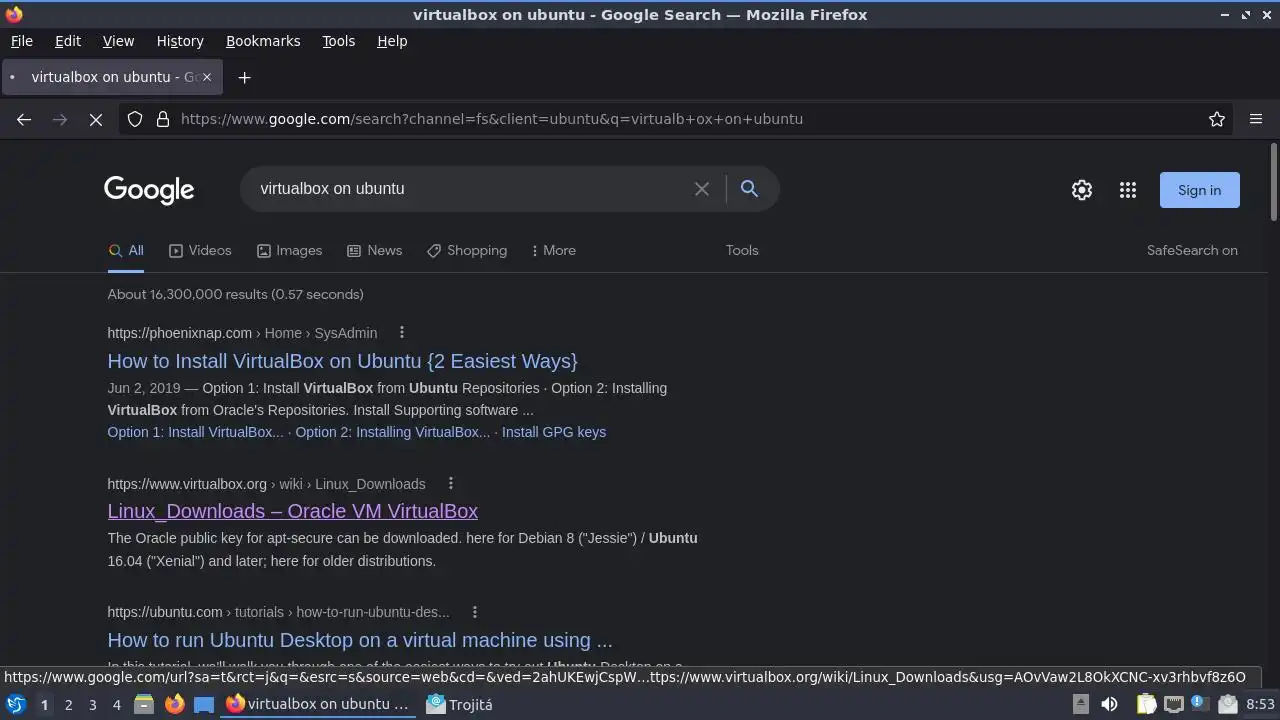Switch to Images results
The image size is (1280, 720).
click(289, 250)
